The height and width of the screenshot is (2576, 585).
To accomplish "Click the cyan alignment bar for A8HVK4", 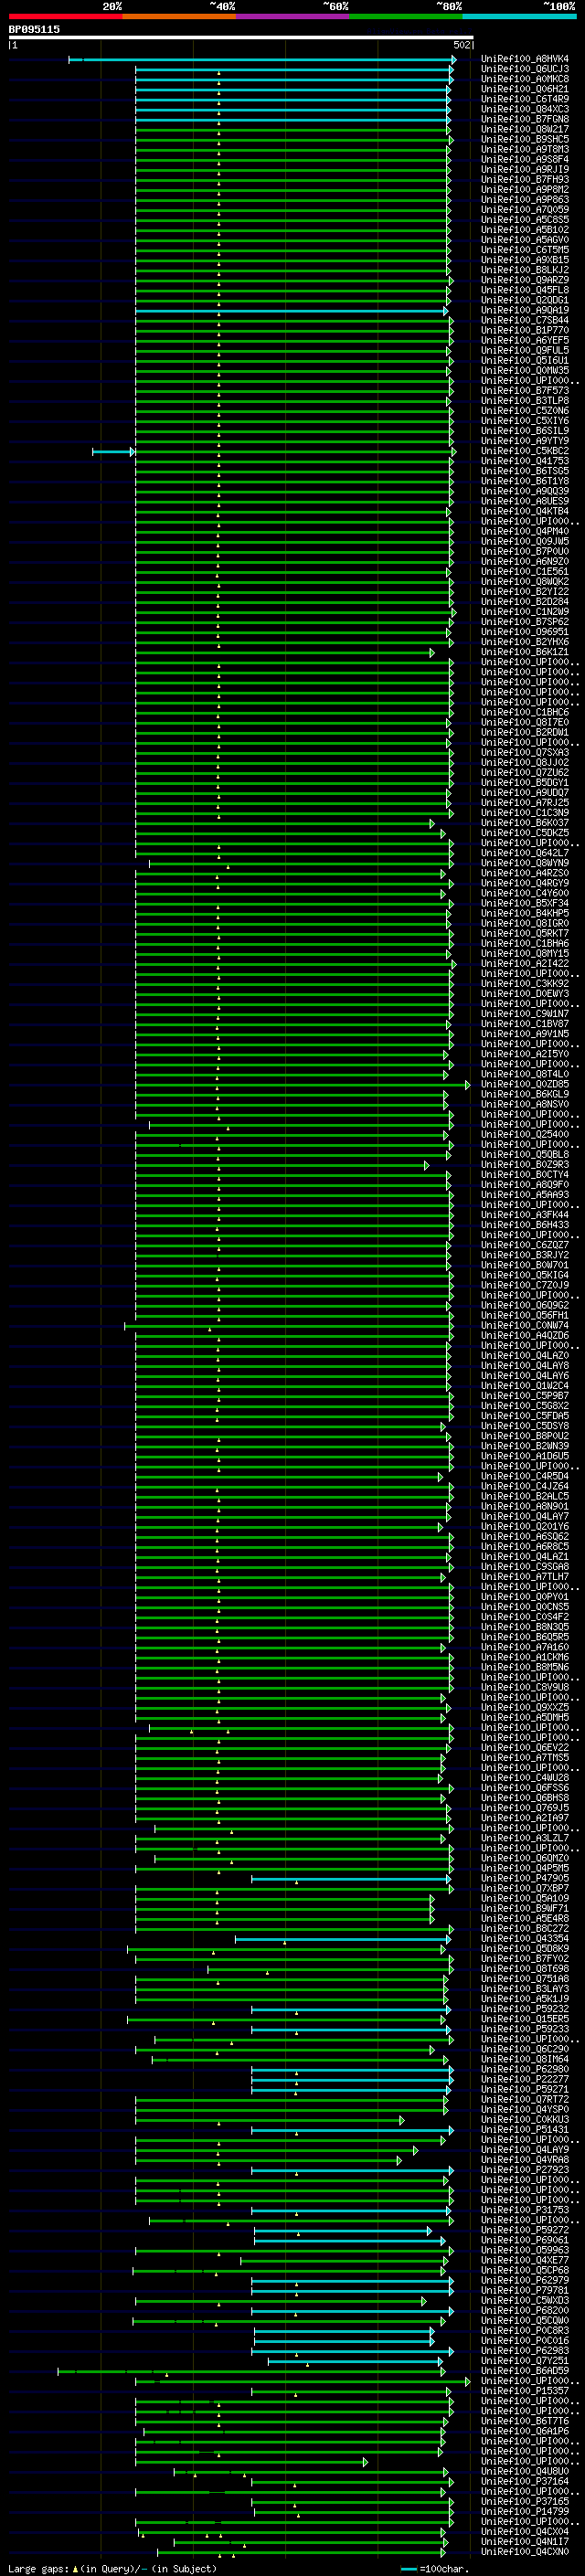I will (262, 60).
